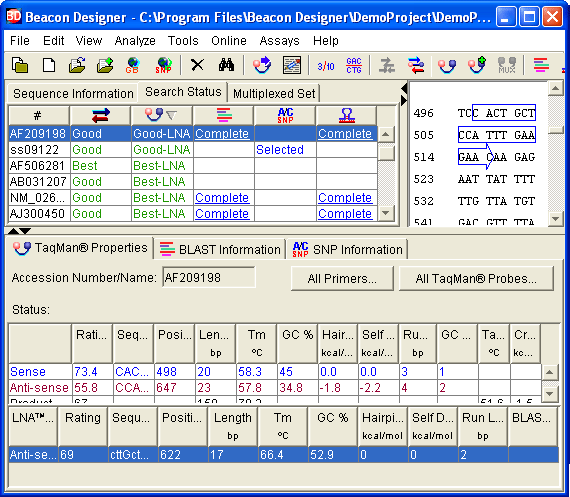
Task: Open template Complete link for AF209198
Action: click(345, 134)
